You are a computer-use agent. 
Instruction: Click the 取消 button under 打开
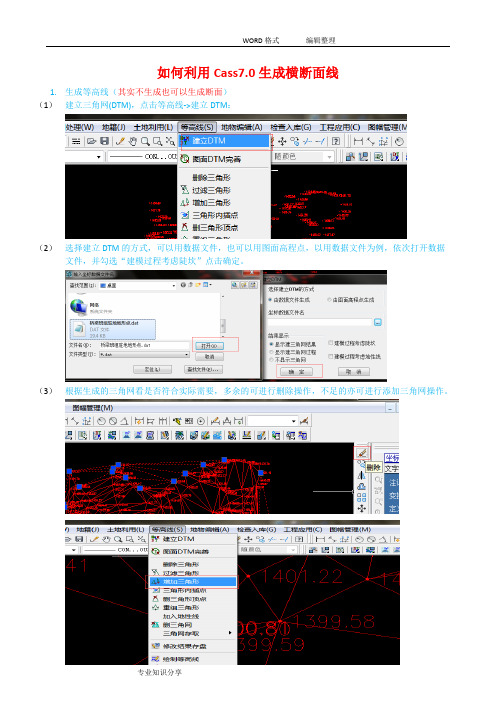[x=209, y=356]
